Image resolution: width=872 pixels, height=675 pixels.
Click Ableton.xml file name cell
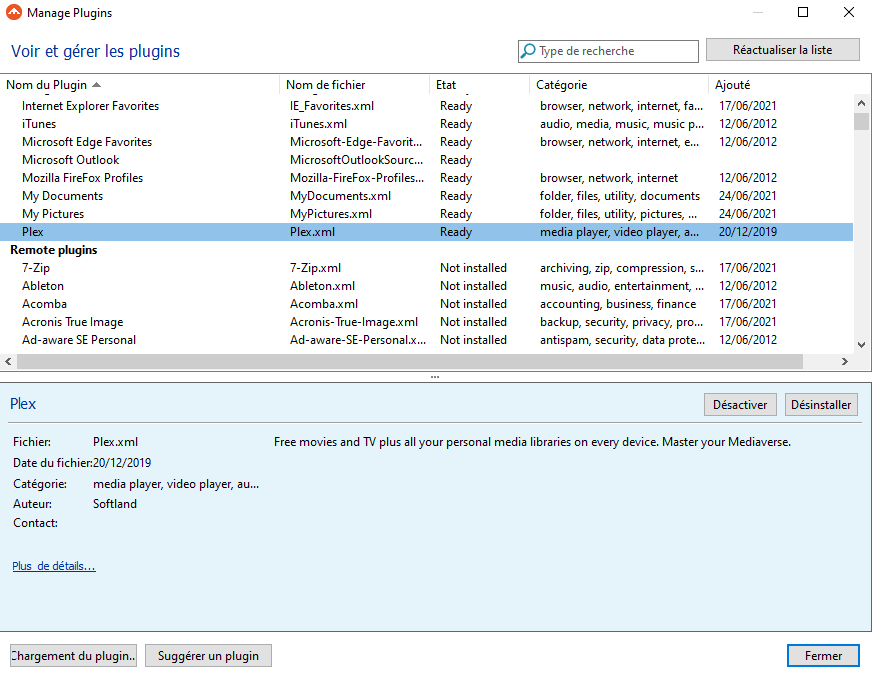322,286
